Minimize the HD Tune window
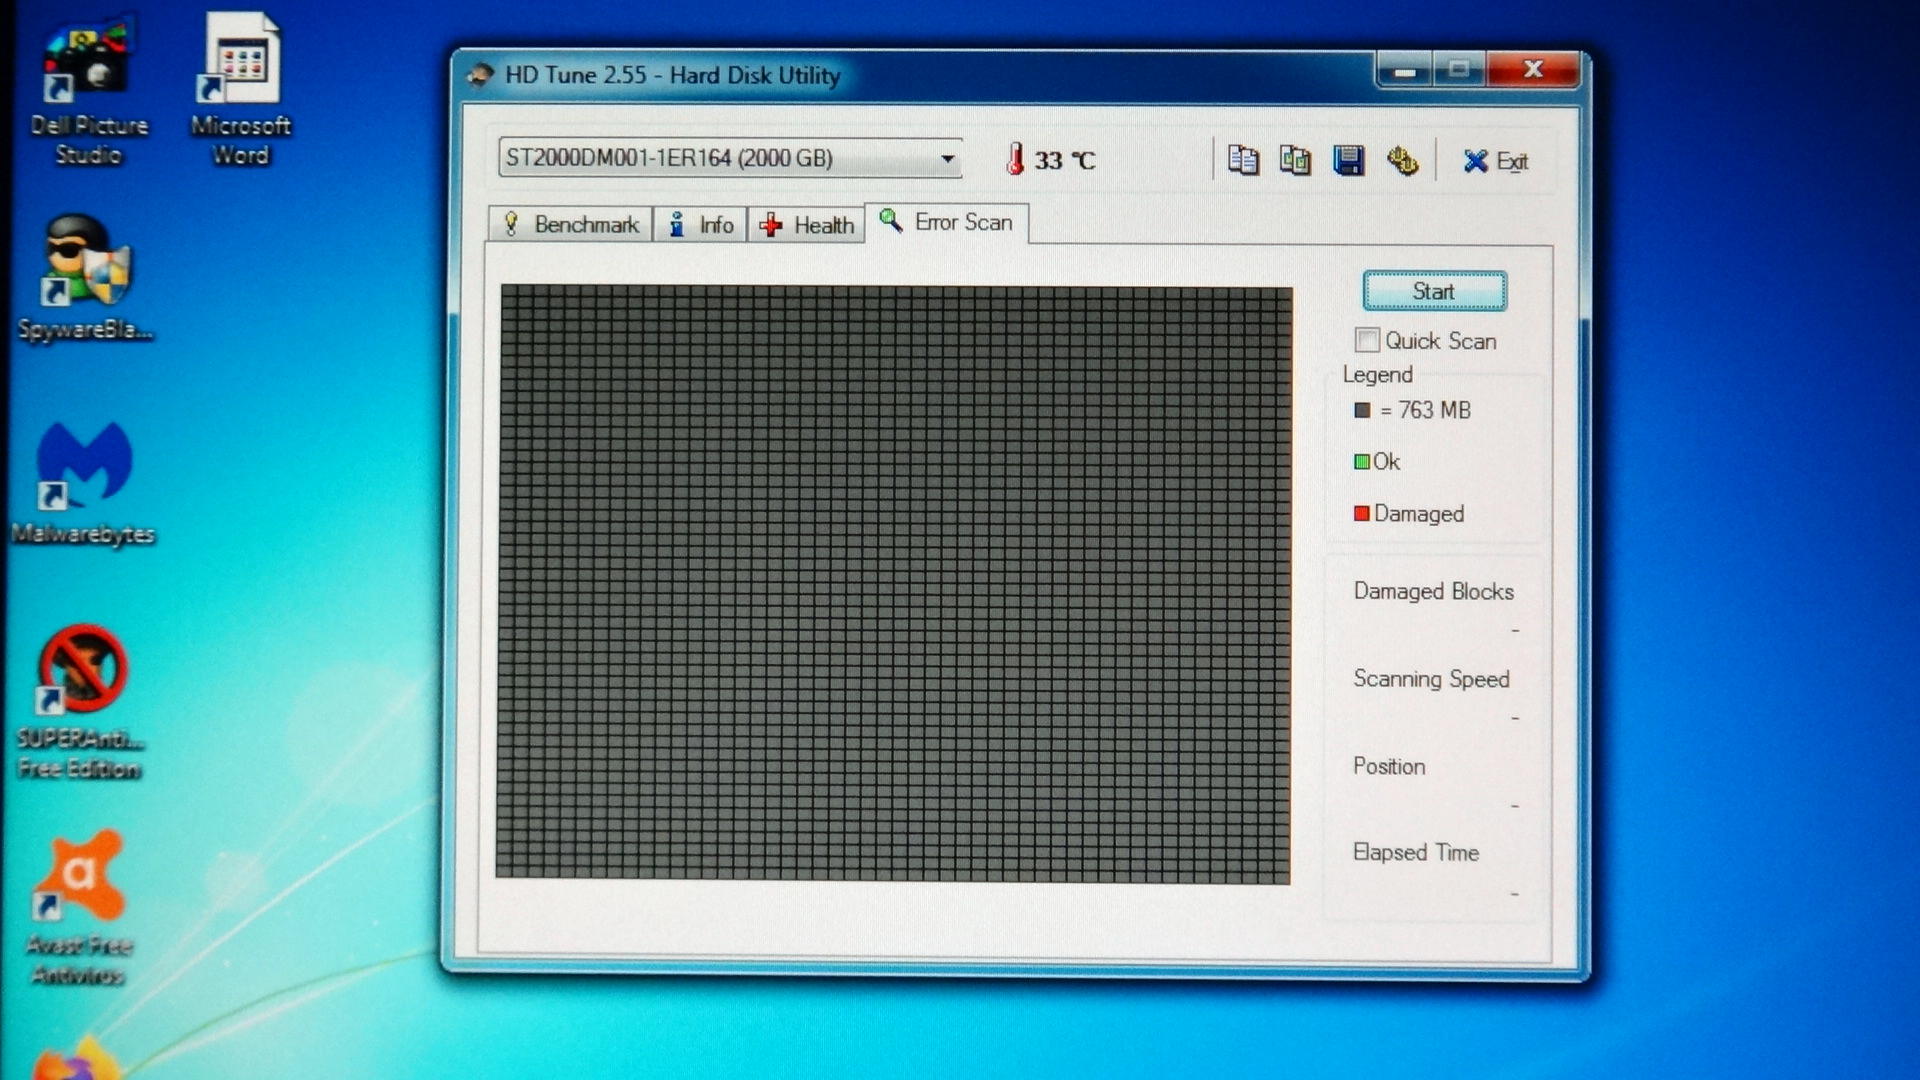Viewport: 1920px width, 1080px height. (1405, 70)
